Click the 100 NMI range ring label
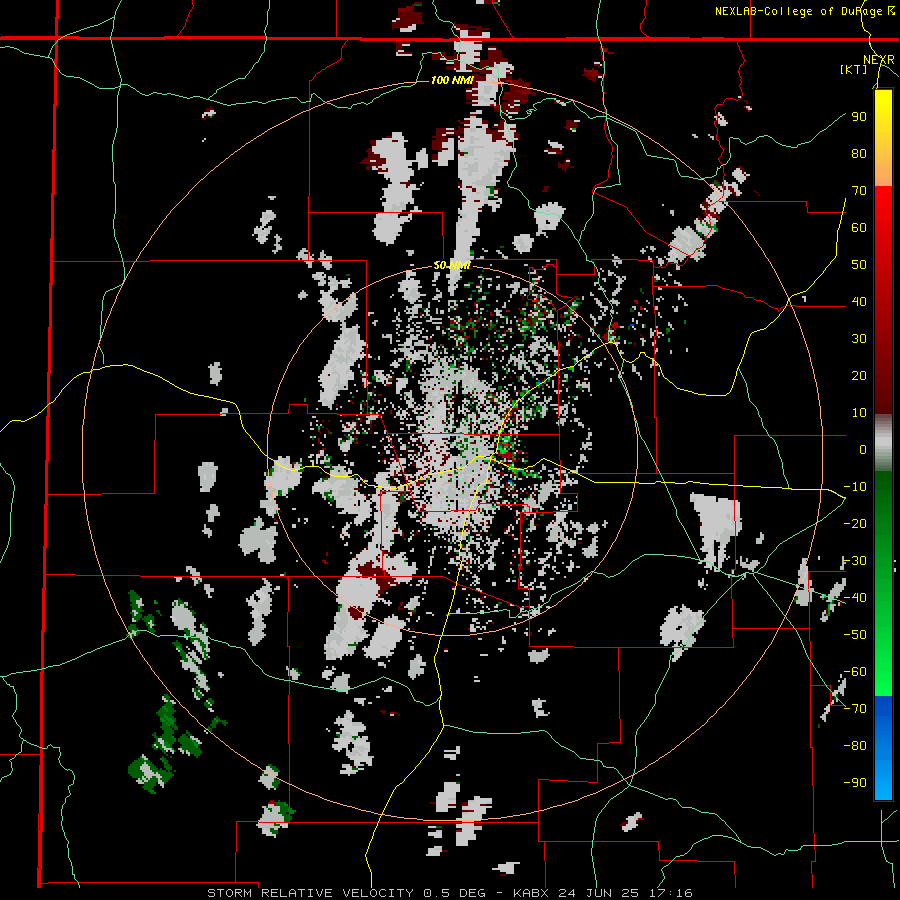Viewport: 900px width, 900px height. [452, 80]
